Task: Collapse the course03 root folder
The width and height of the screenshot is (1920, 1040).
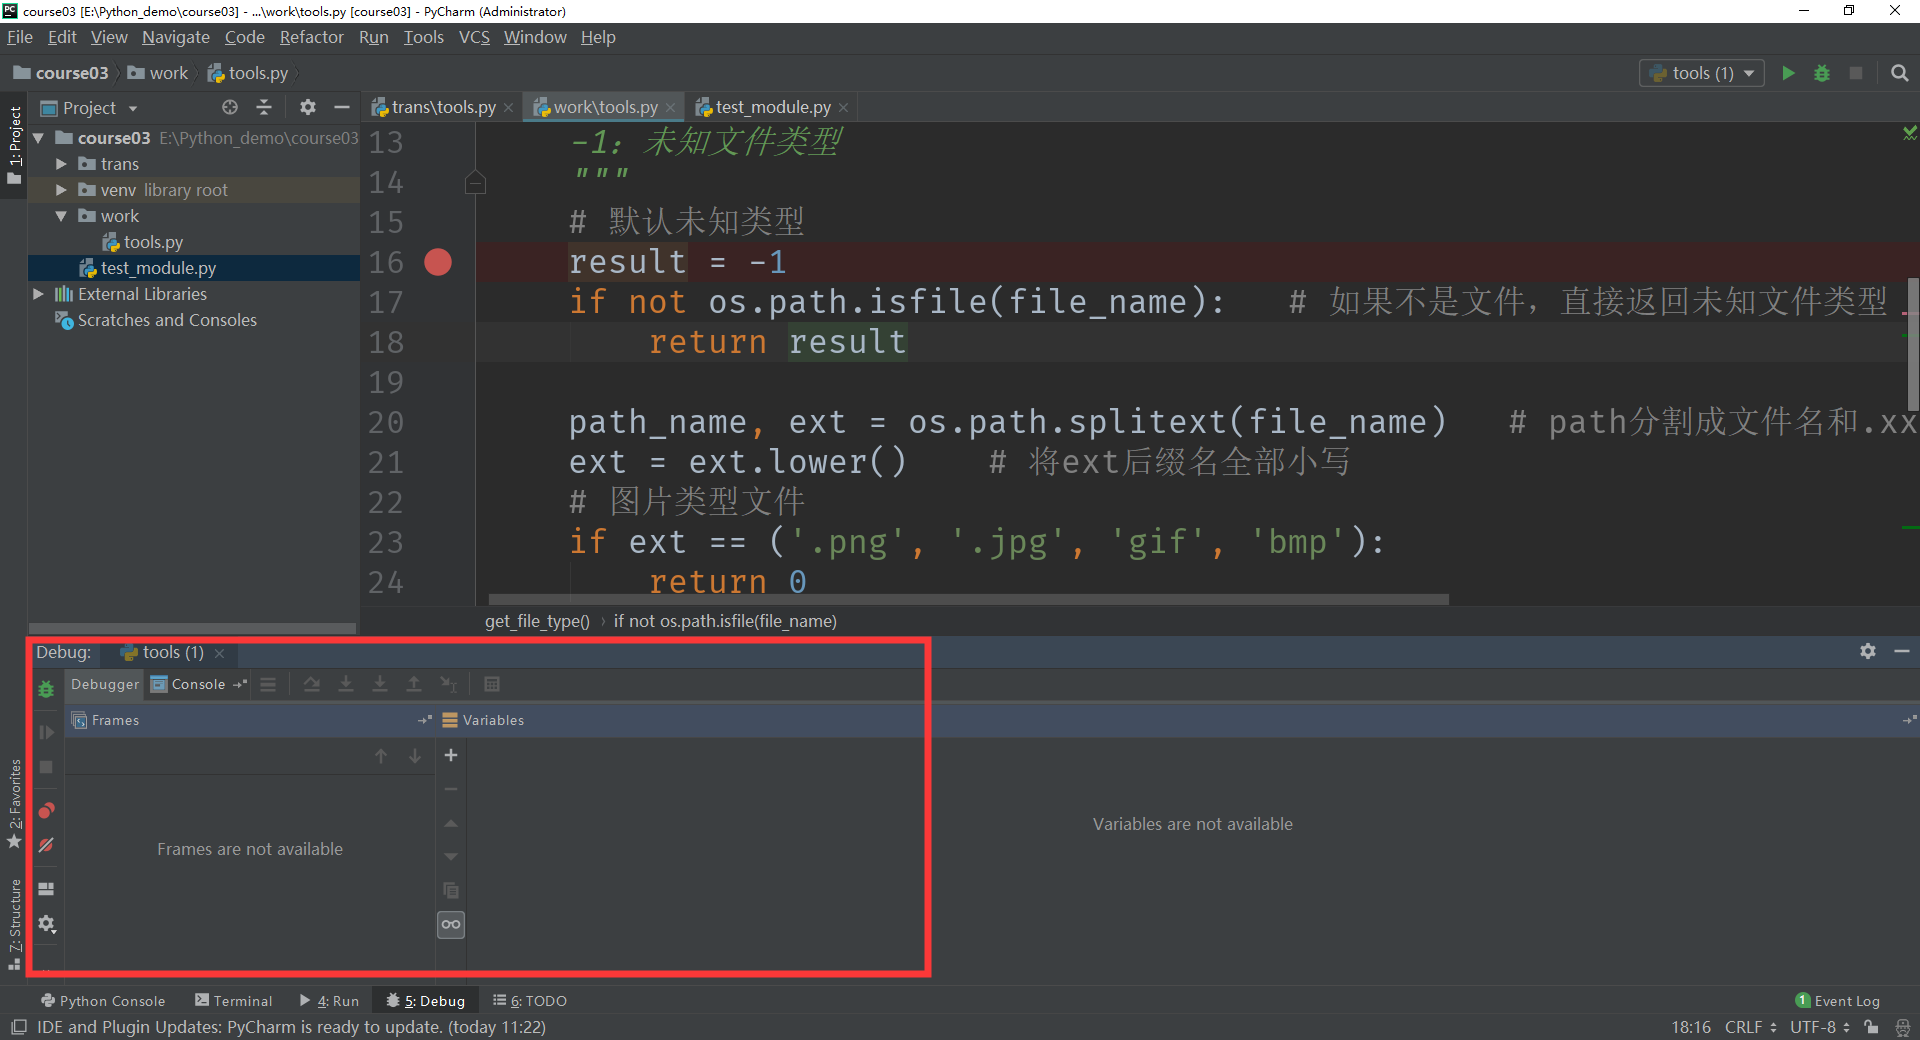Action: coord(38,138)
